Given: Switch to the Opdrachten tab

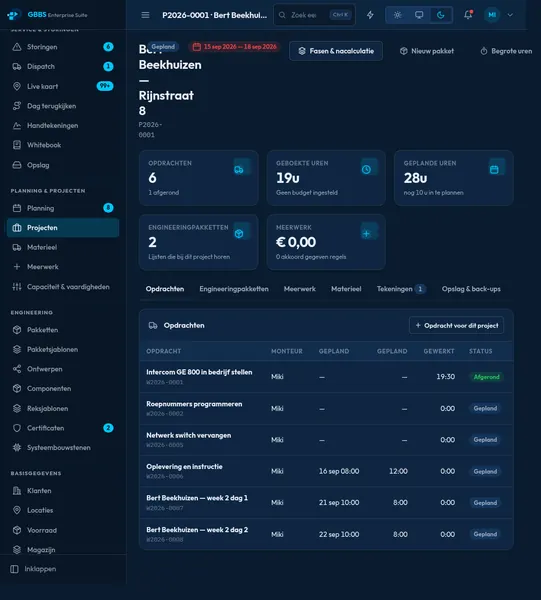Looking at the screenshot, I should (x=165, y=289).
